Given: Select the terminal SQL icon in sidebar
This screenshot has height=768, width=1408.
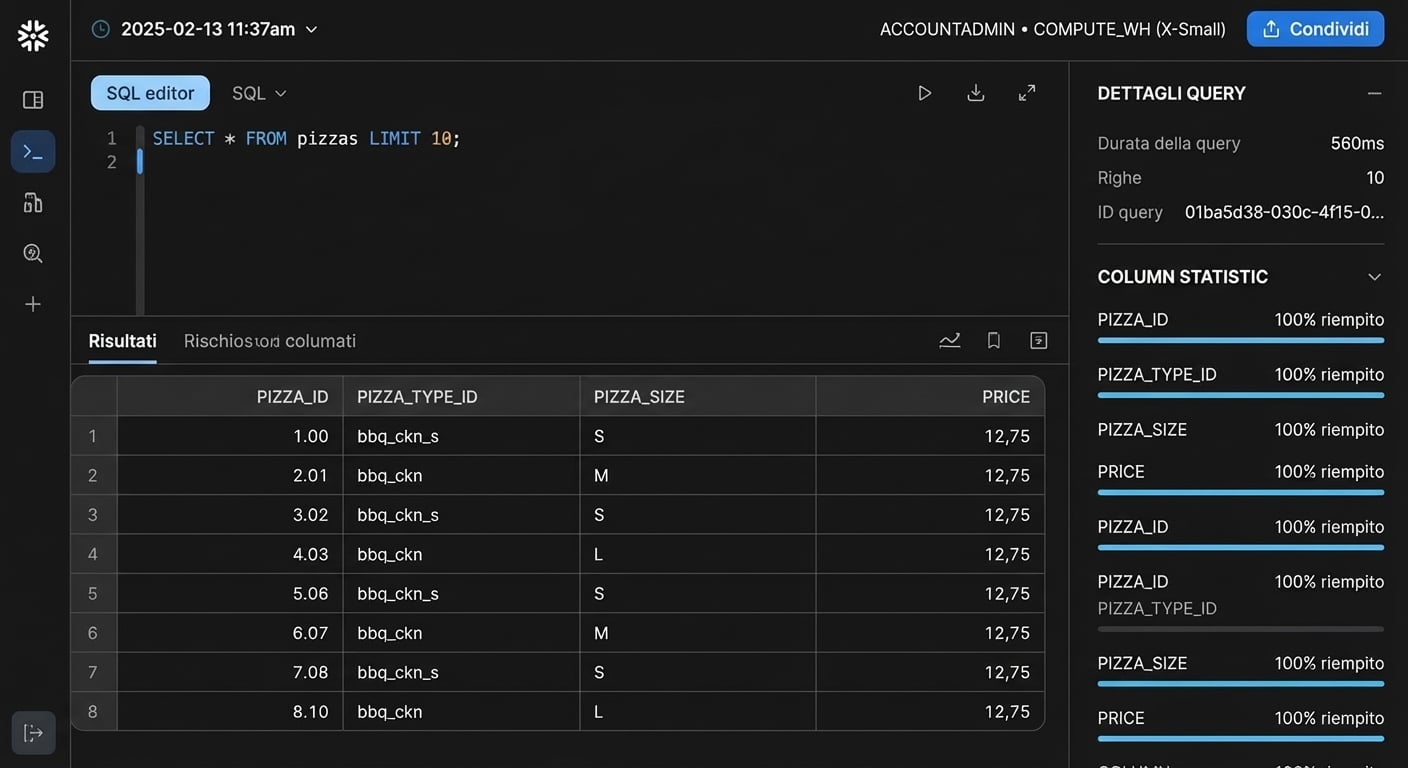Looking at the screenshot, I should point(33,152).
